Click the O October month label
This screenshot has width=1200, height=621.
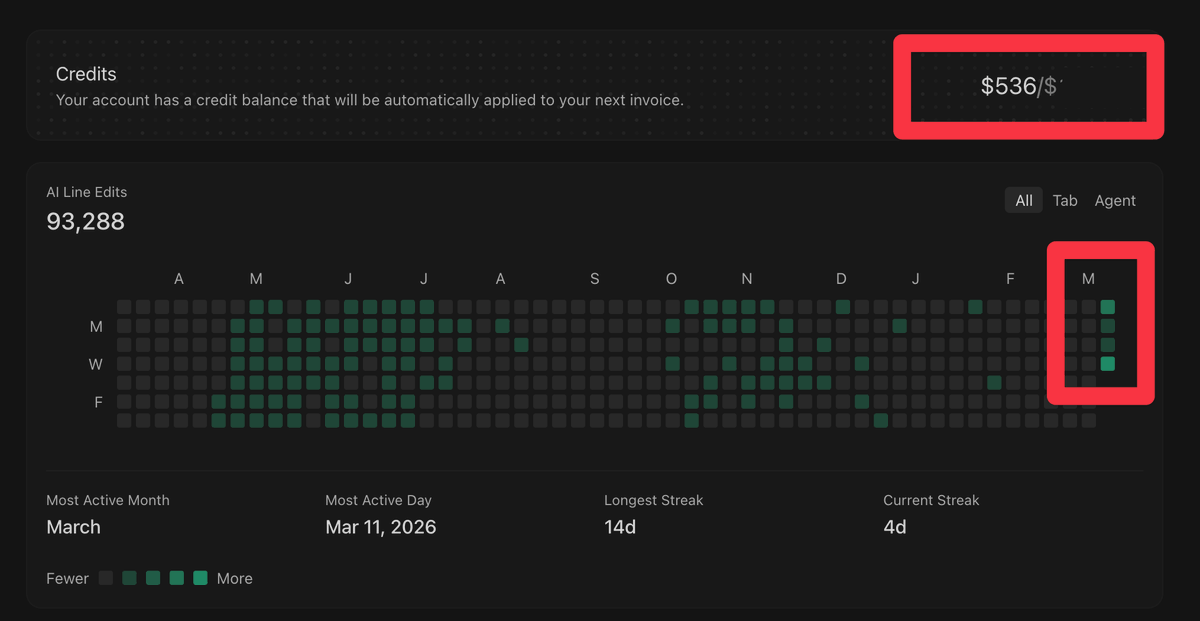pyautogui.click(x=671, y=279)
